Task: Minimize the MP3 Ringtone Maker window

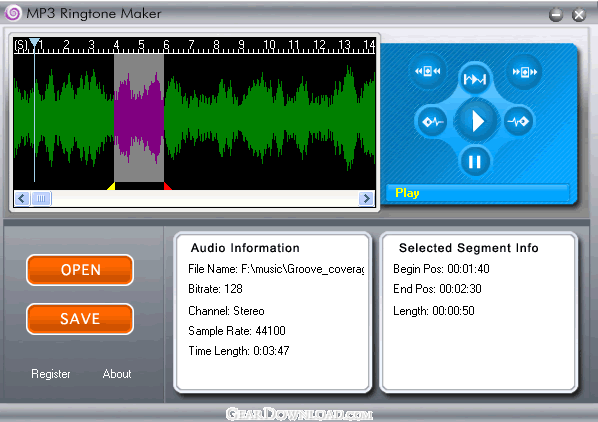Action: [556, 15]
